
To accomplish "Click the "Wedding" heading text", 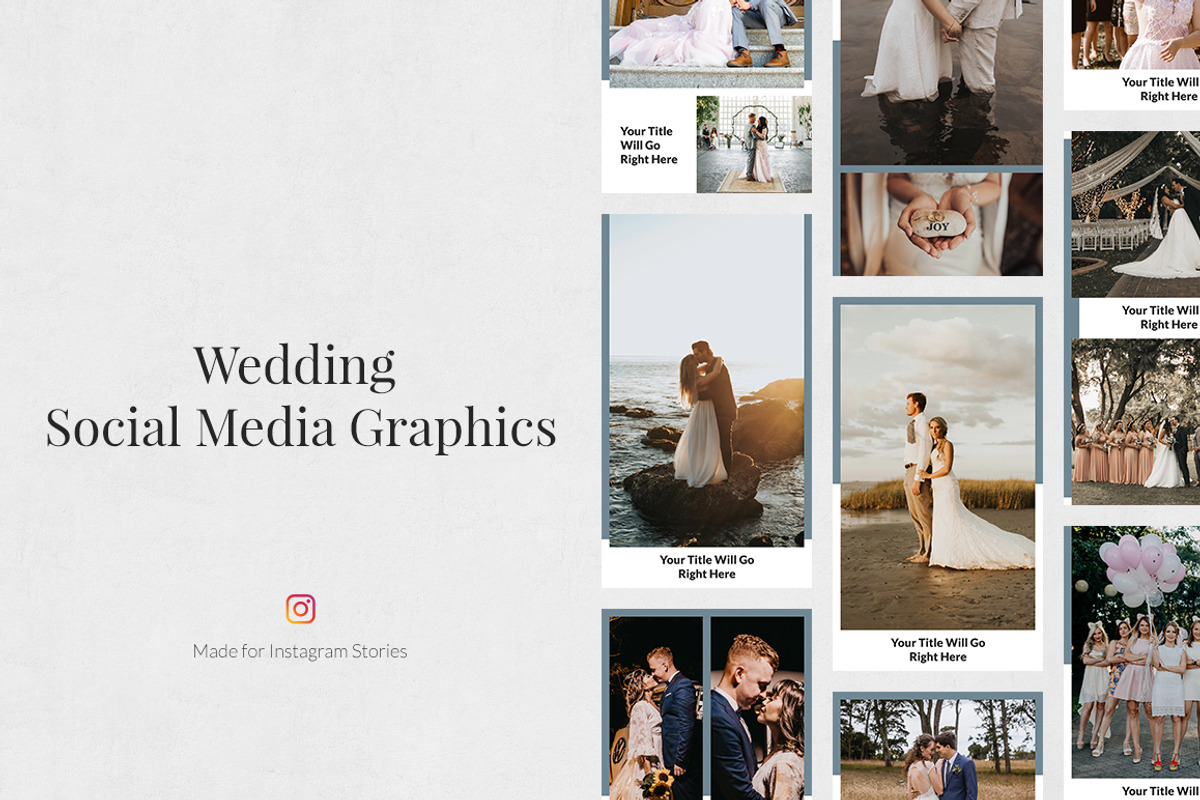I will [x=295, y=365].
